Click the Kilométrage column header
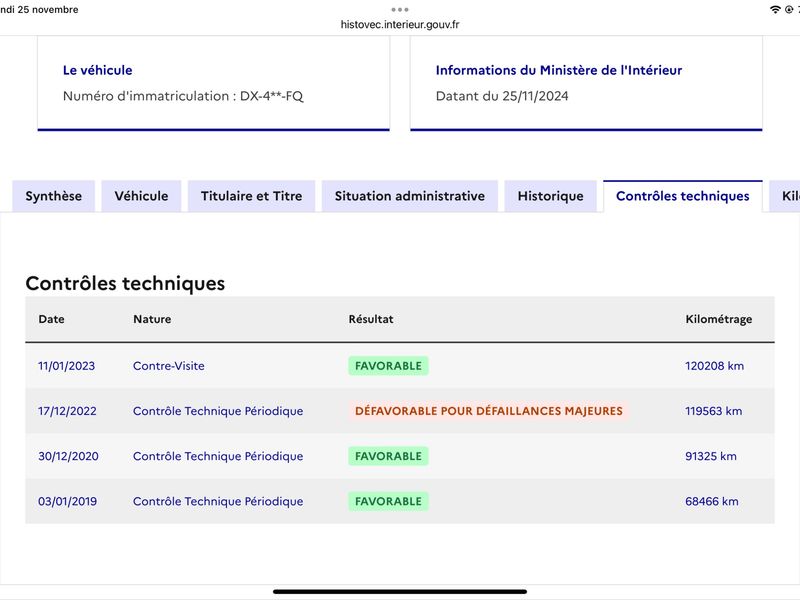Image resolution: width=800 pixels, height=600 pixels. (718, 319)
